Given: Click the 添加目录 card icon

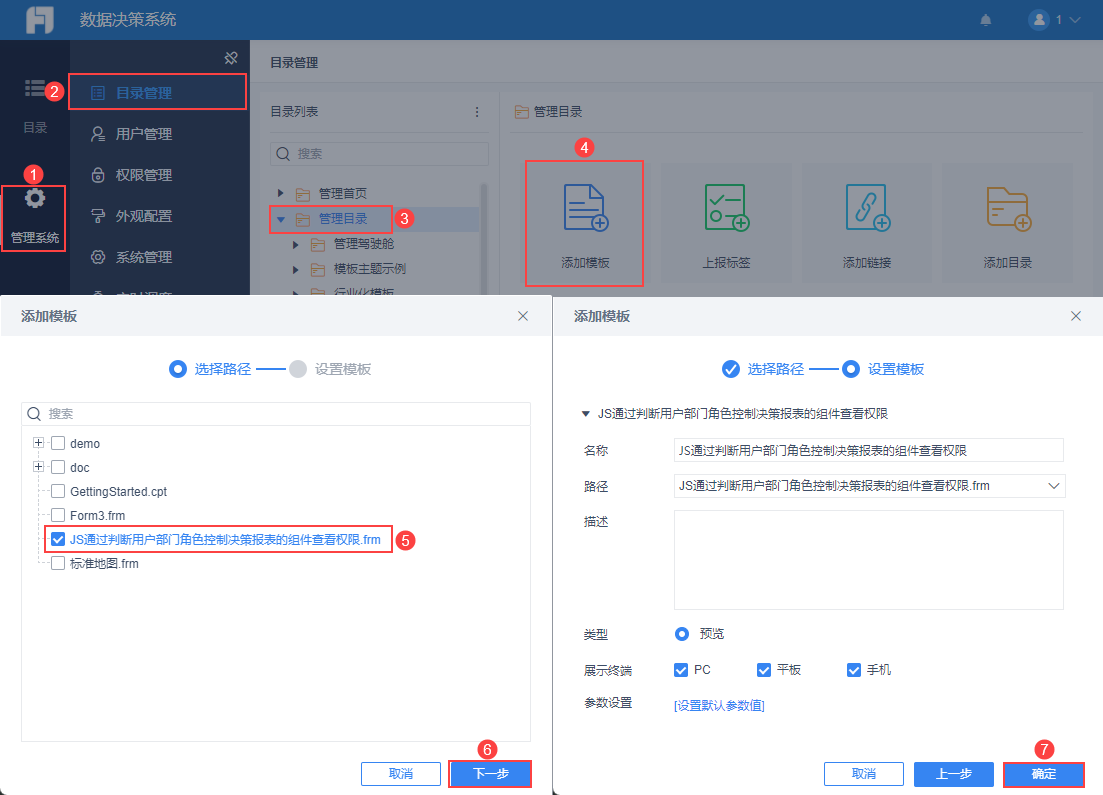Looking at the screenshot, I should 1008,207.
